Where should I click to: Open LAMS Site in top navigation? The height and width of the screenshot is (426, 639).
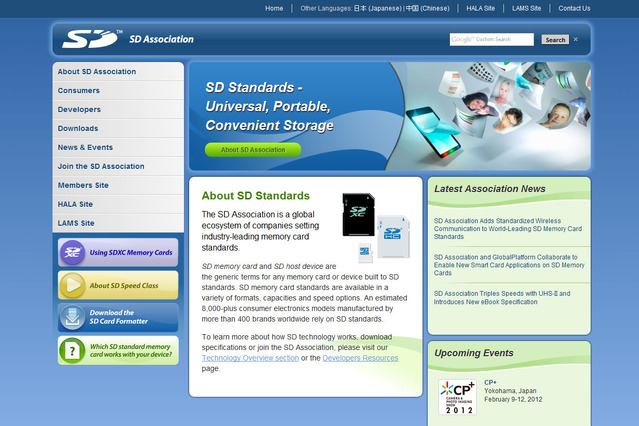click(x=527, y=8)
